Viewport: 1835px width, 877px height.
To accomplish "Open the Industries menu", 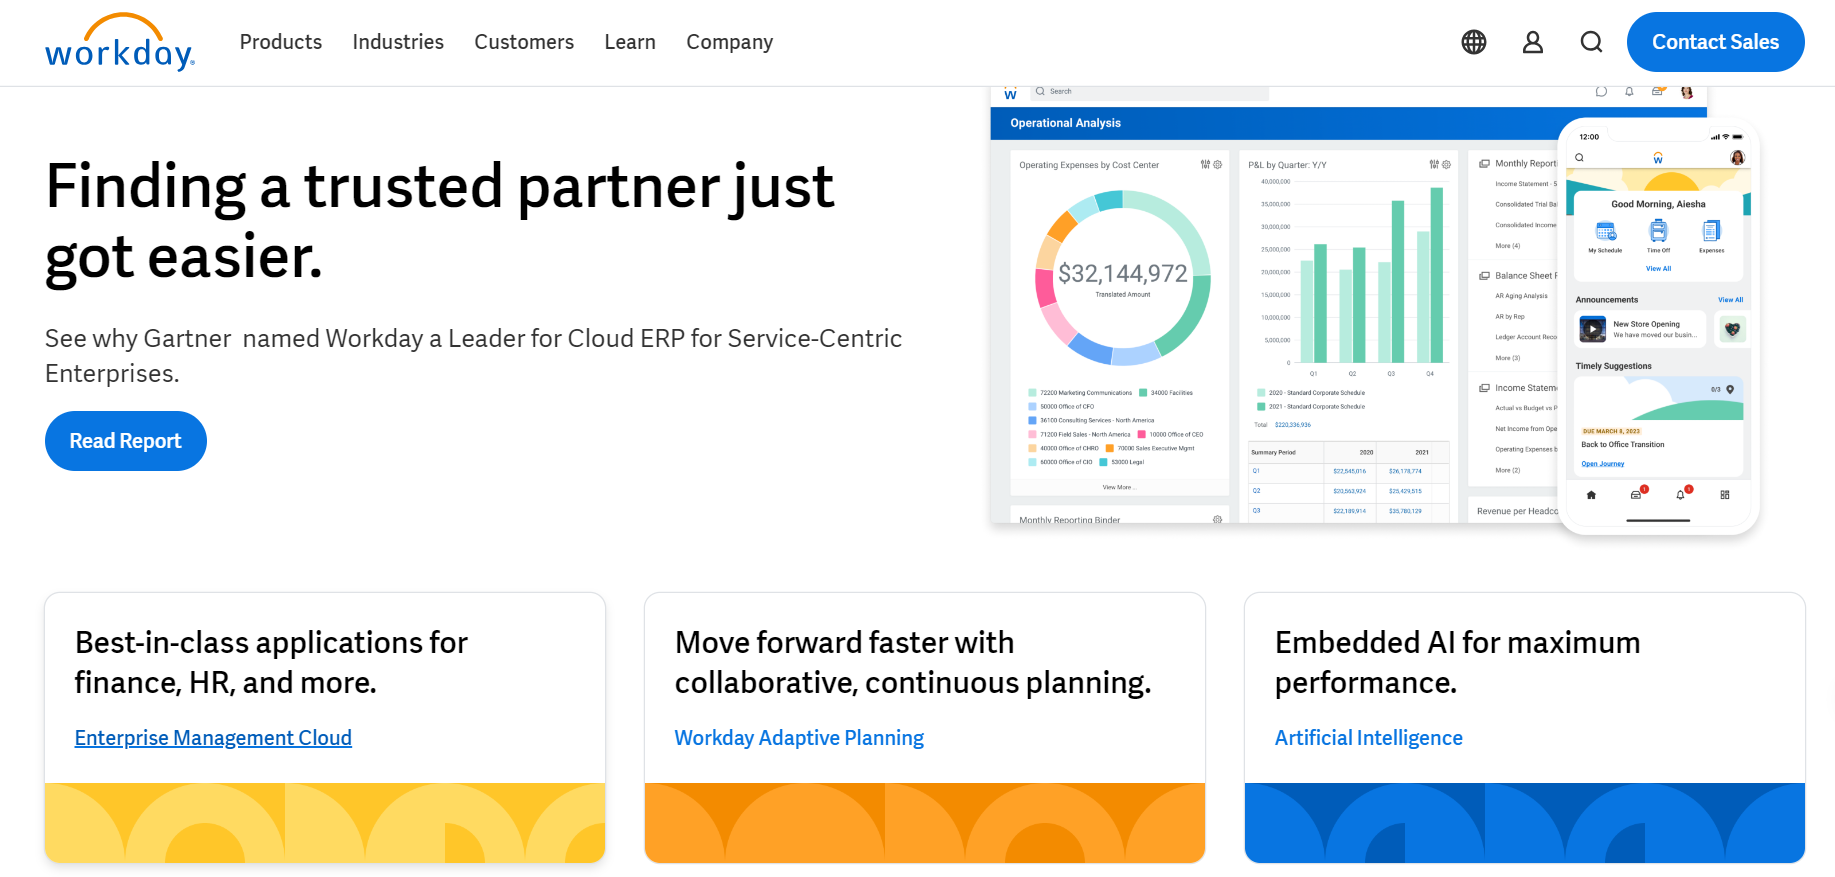I will [x=398, y=42].
